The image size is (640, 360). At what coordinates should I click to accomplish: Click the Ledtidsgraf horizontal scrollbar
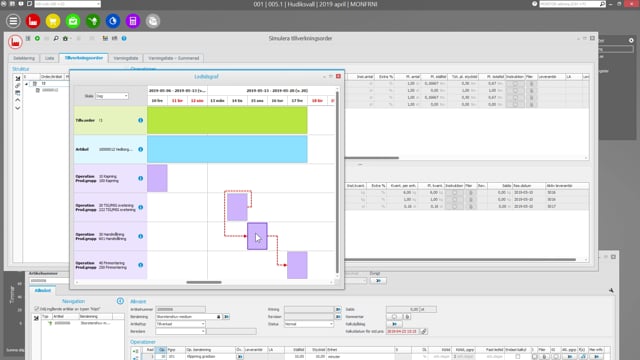(x=204, y=282)
